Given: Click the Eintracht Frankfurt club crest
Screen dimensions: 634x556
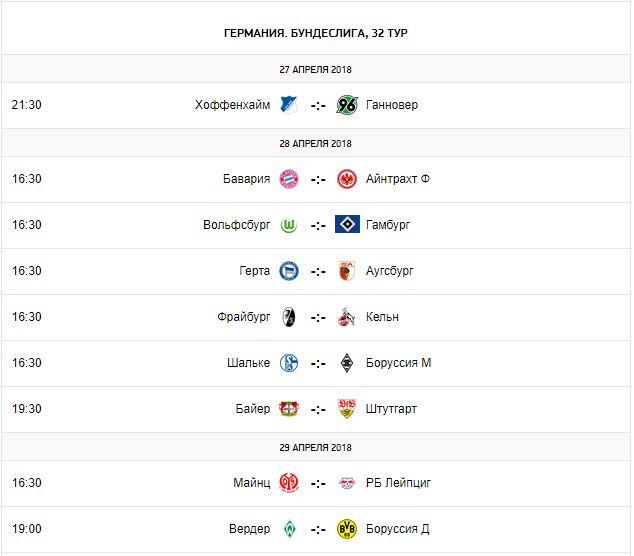Looking at the screenshot, I should [x=347, y=179].
